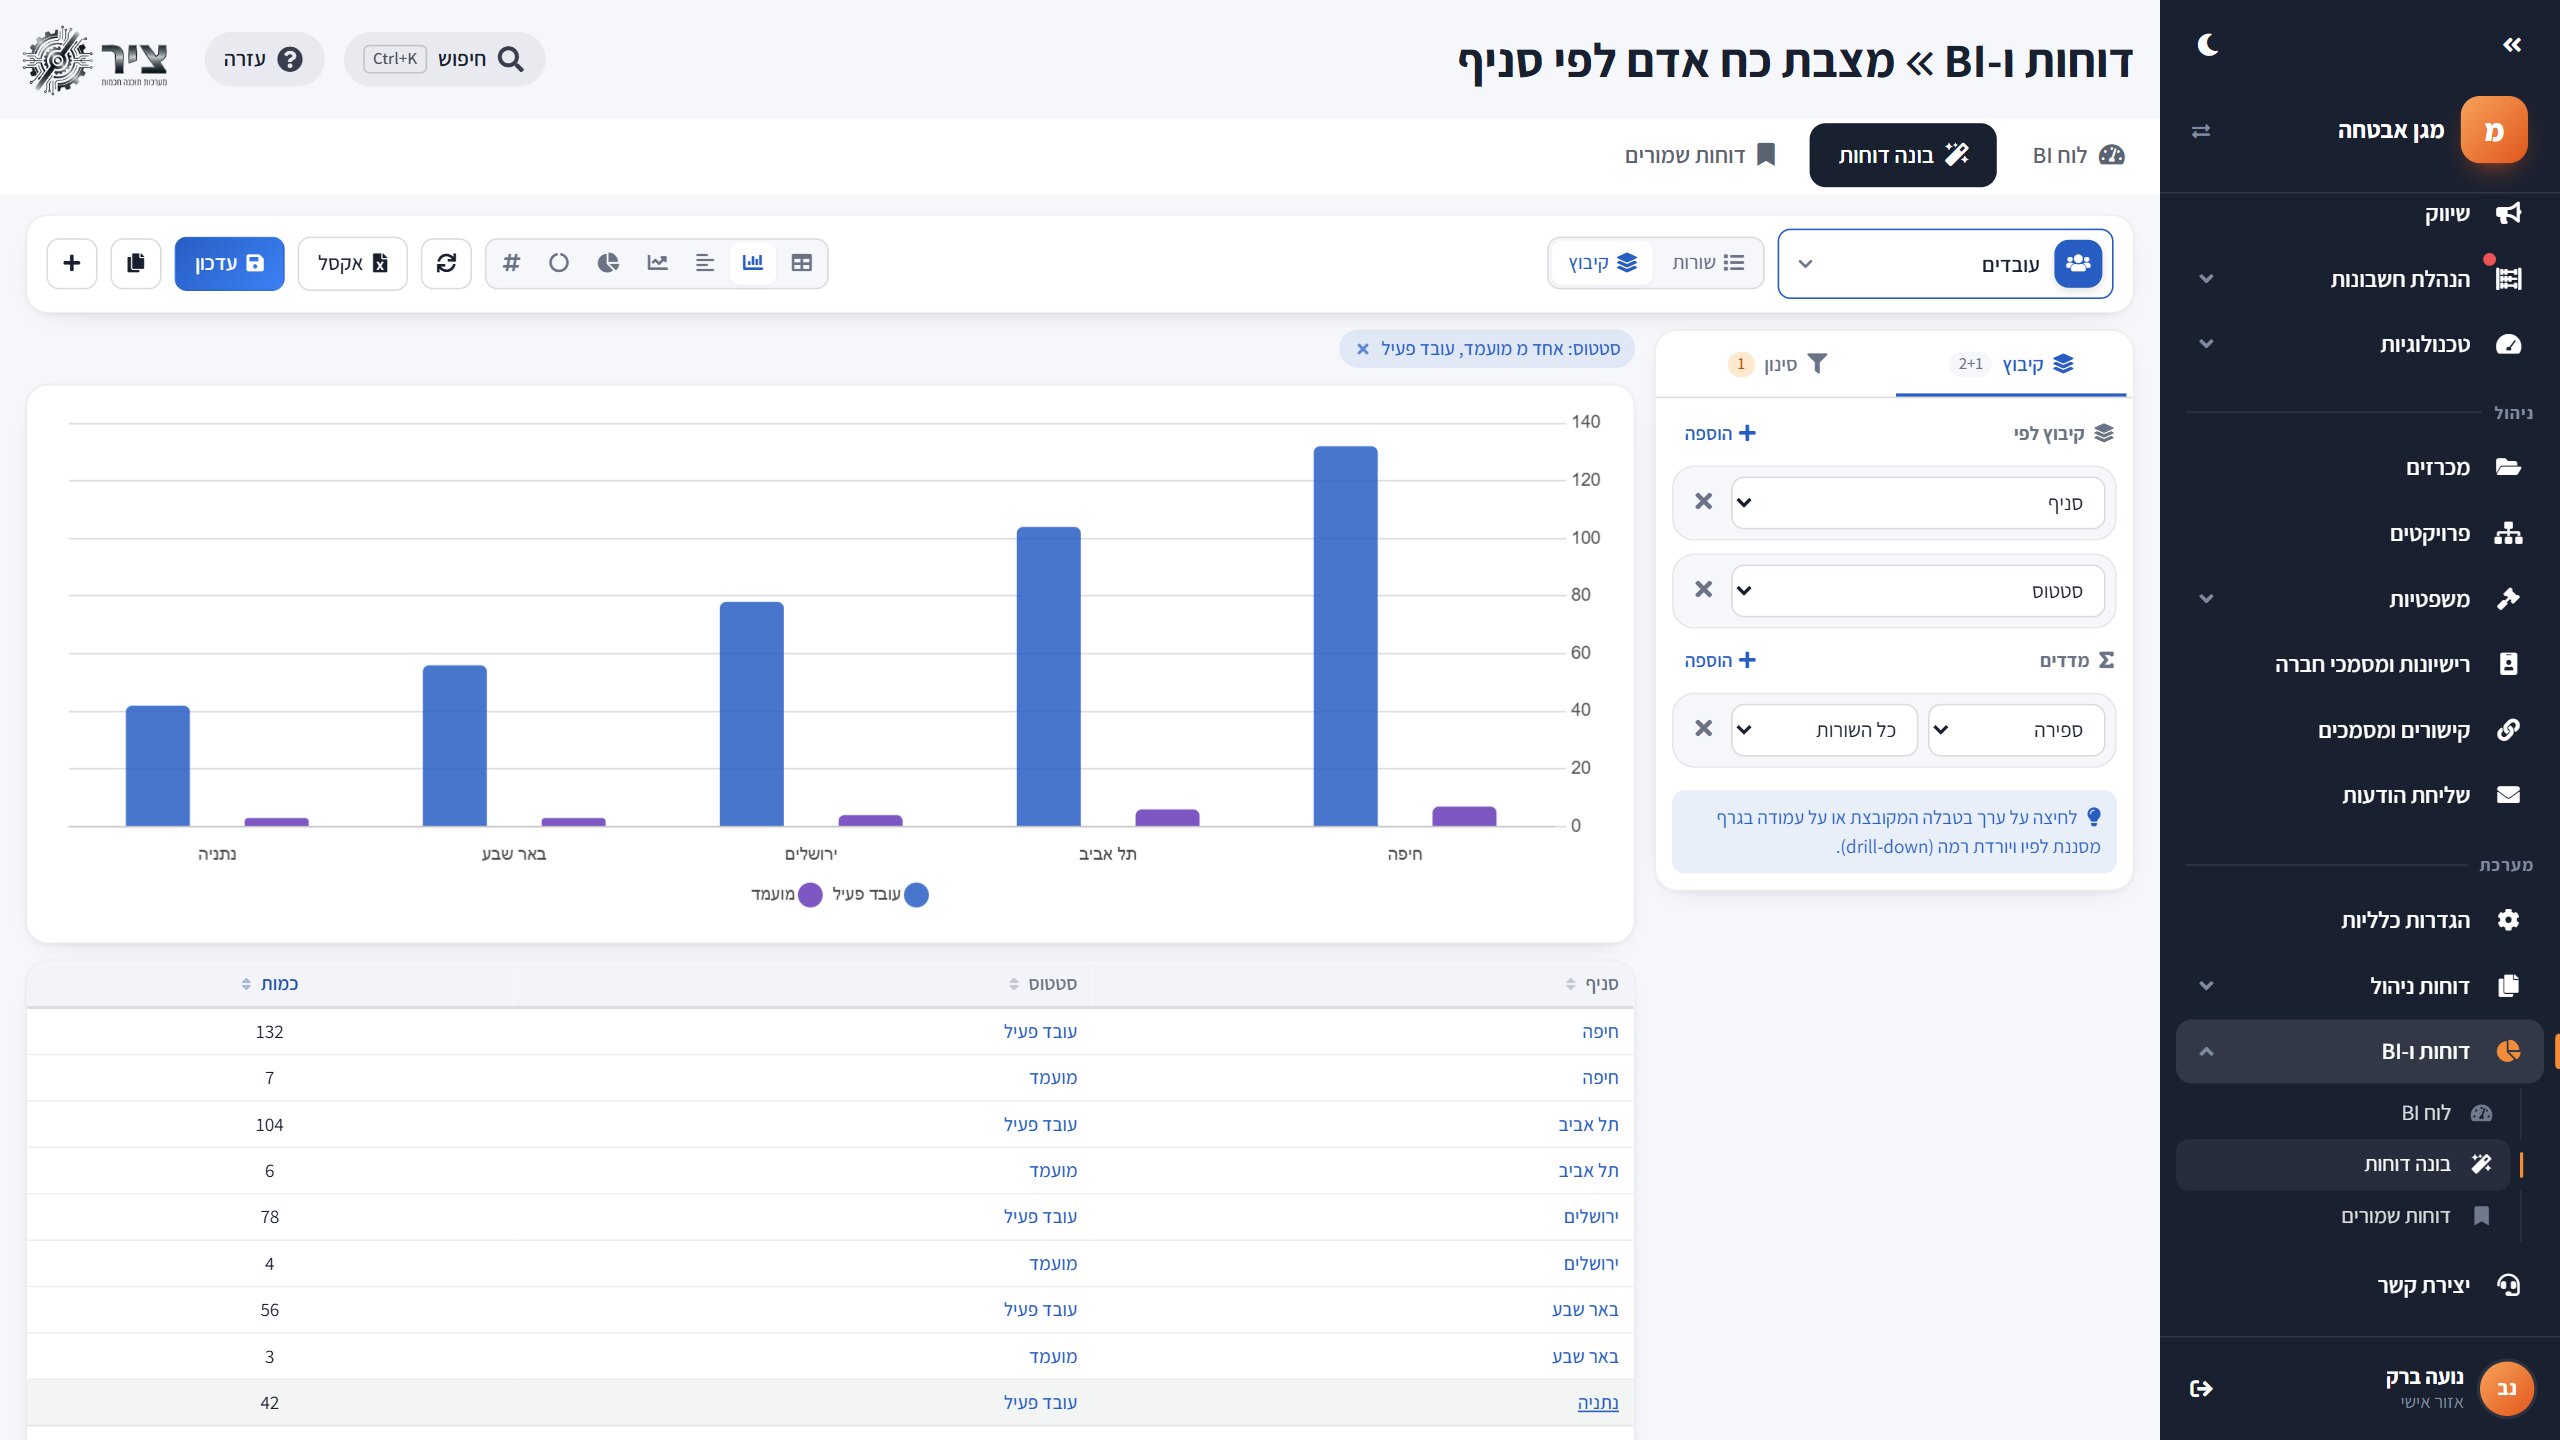Select the bar chart view icon
Image resolution: width=2560 pixels, height=1440 pixels.
click(x=753, y=263)
